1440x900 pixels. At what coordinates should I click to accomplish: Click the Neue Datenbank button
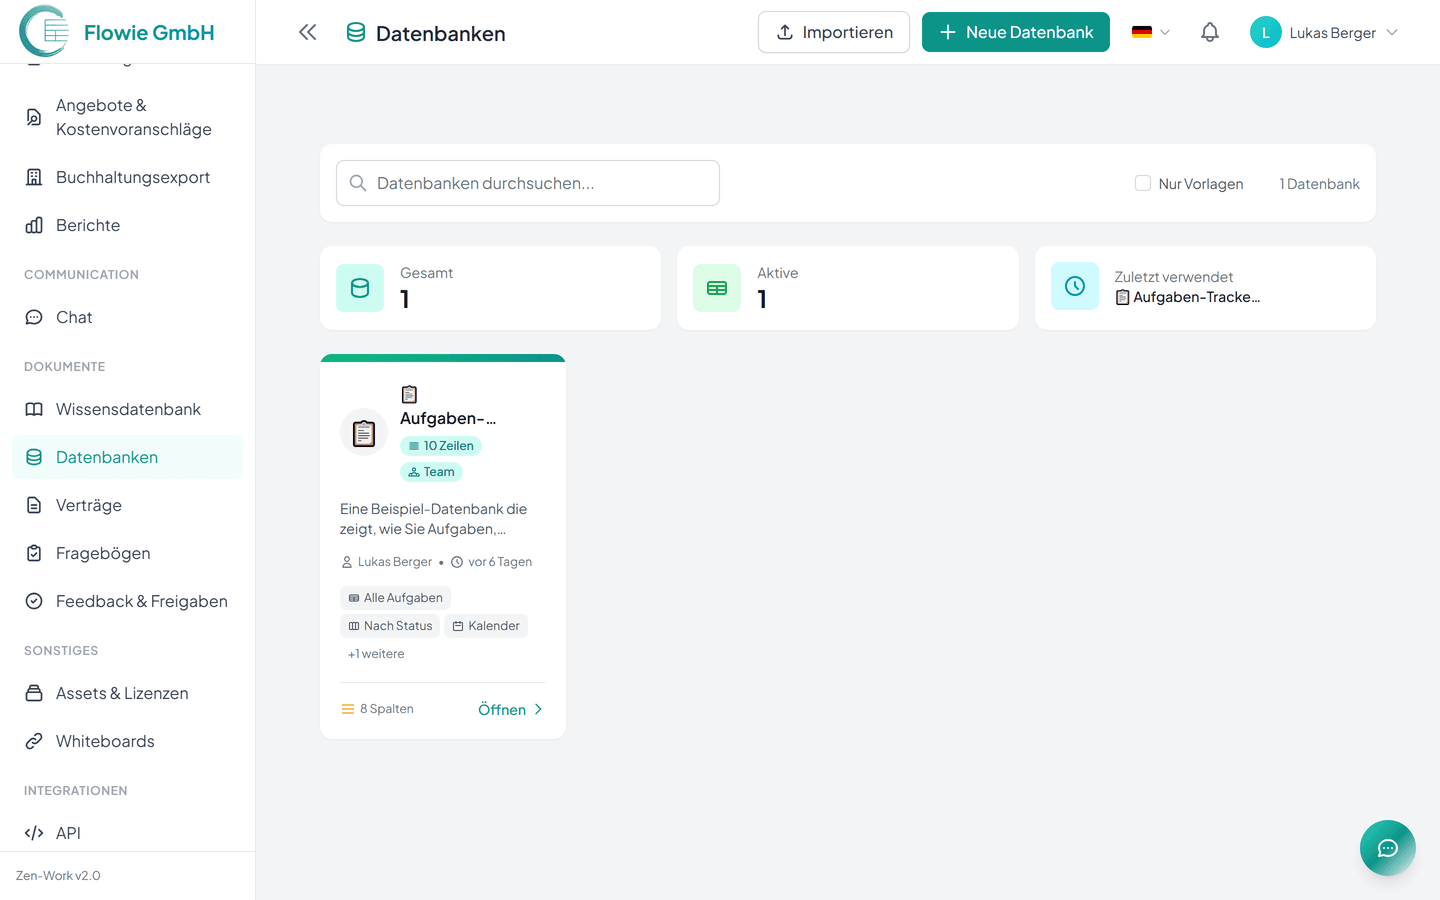click(1015, 32)
